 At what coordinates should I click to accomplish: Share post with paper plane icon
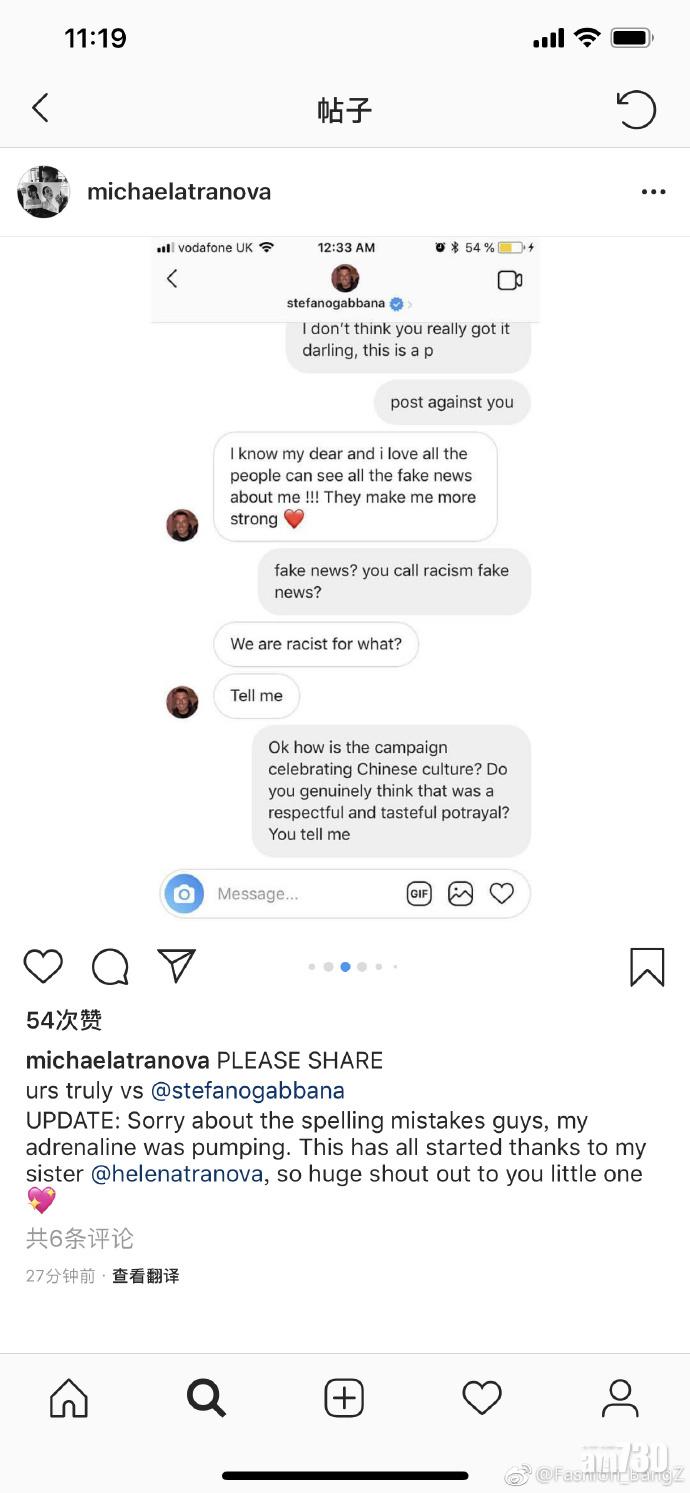pyautogui.click(x=176, y=966)
